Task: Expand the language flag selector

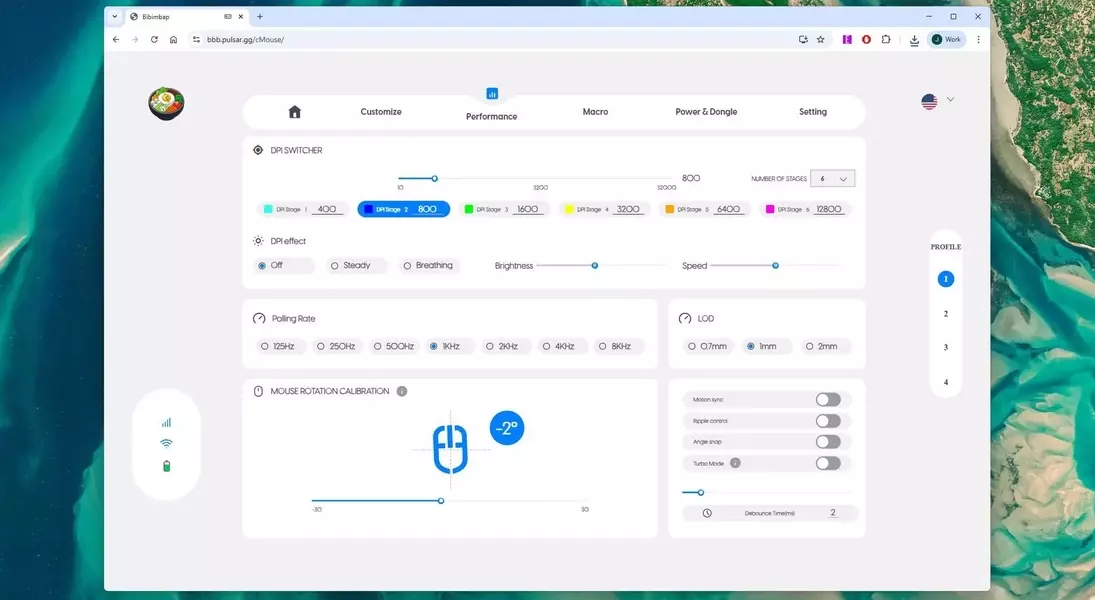Action: [937, 101]
